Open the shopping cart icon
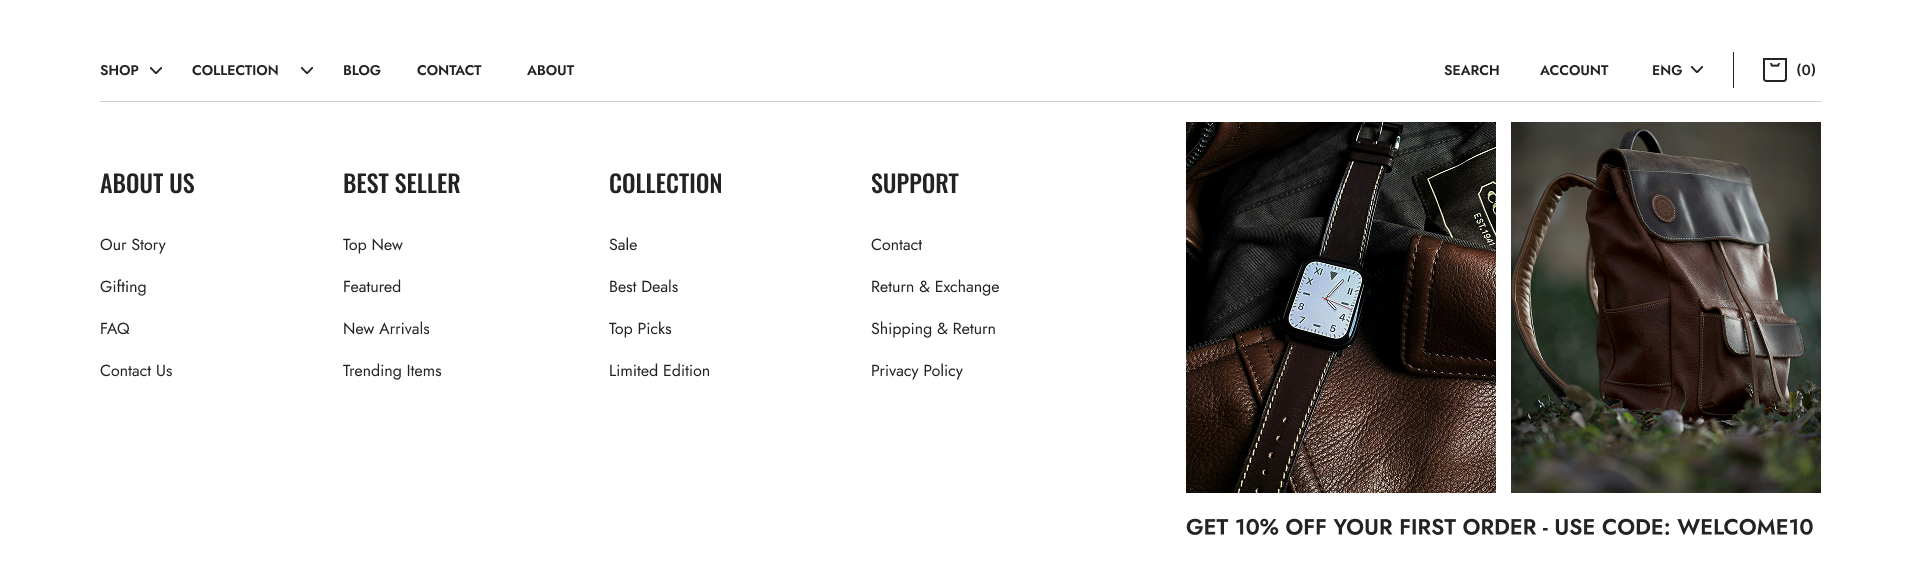Image resolution: width=1920 pixels, height=569 pixels. click(x=1774, y=70)
